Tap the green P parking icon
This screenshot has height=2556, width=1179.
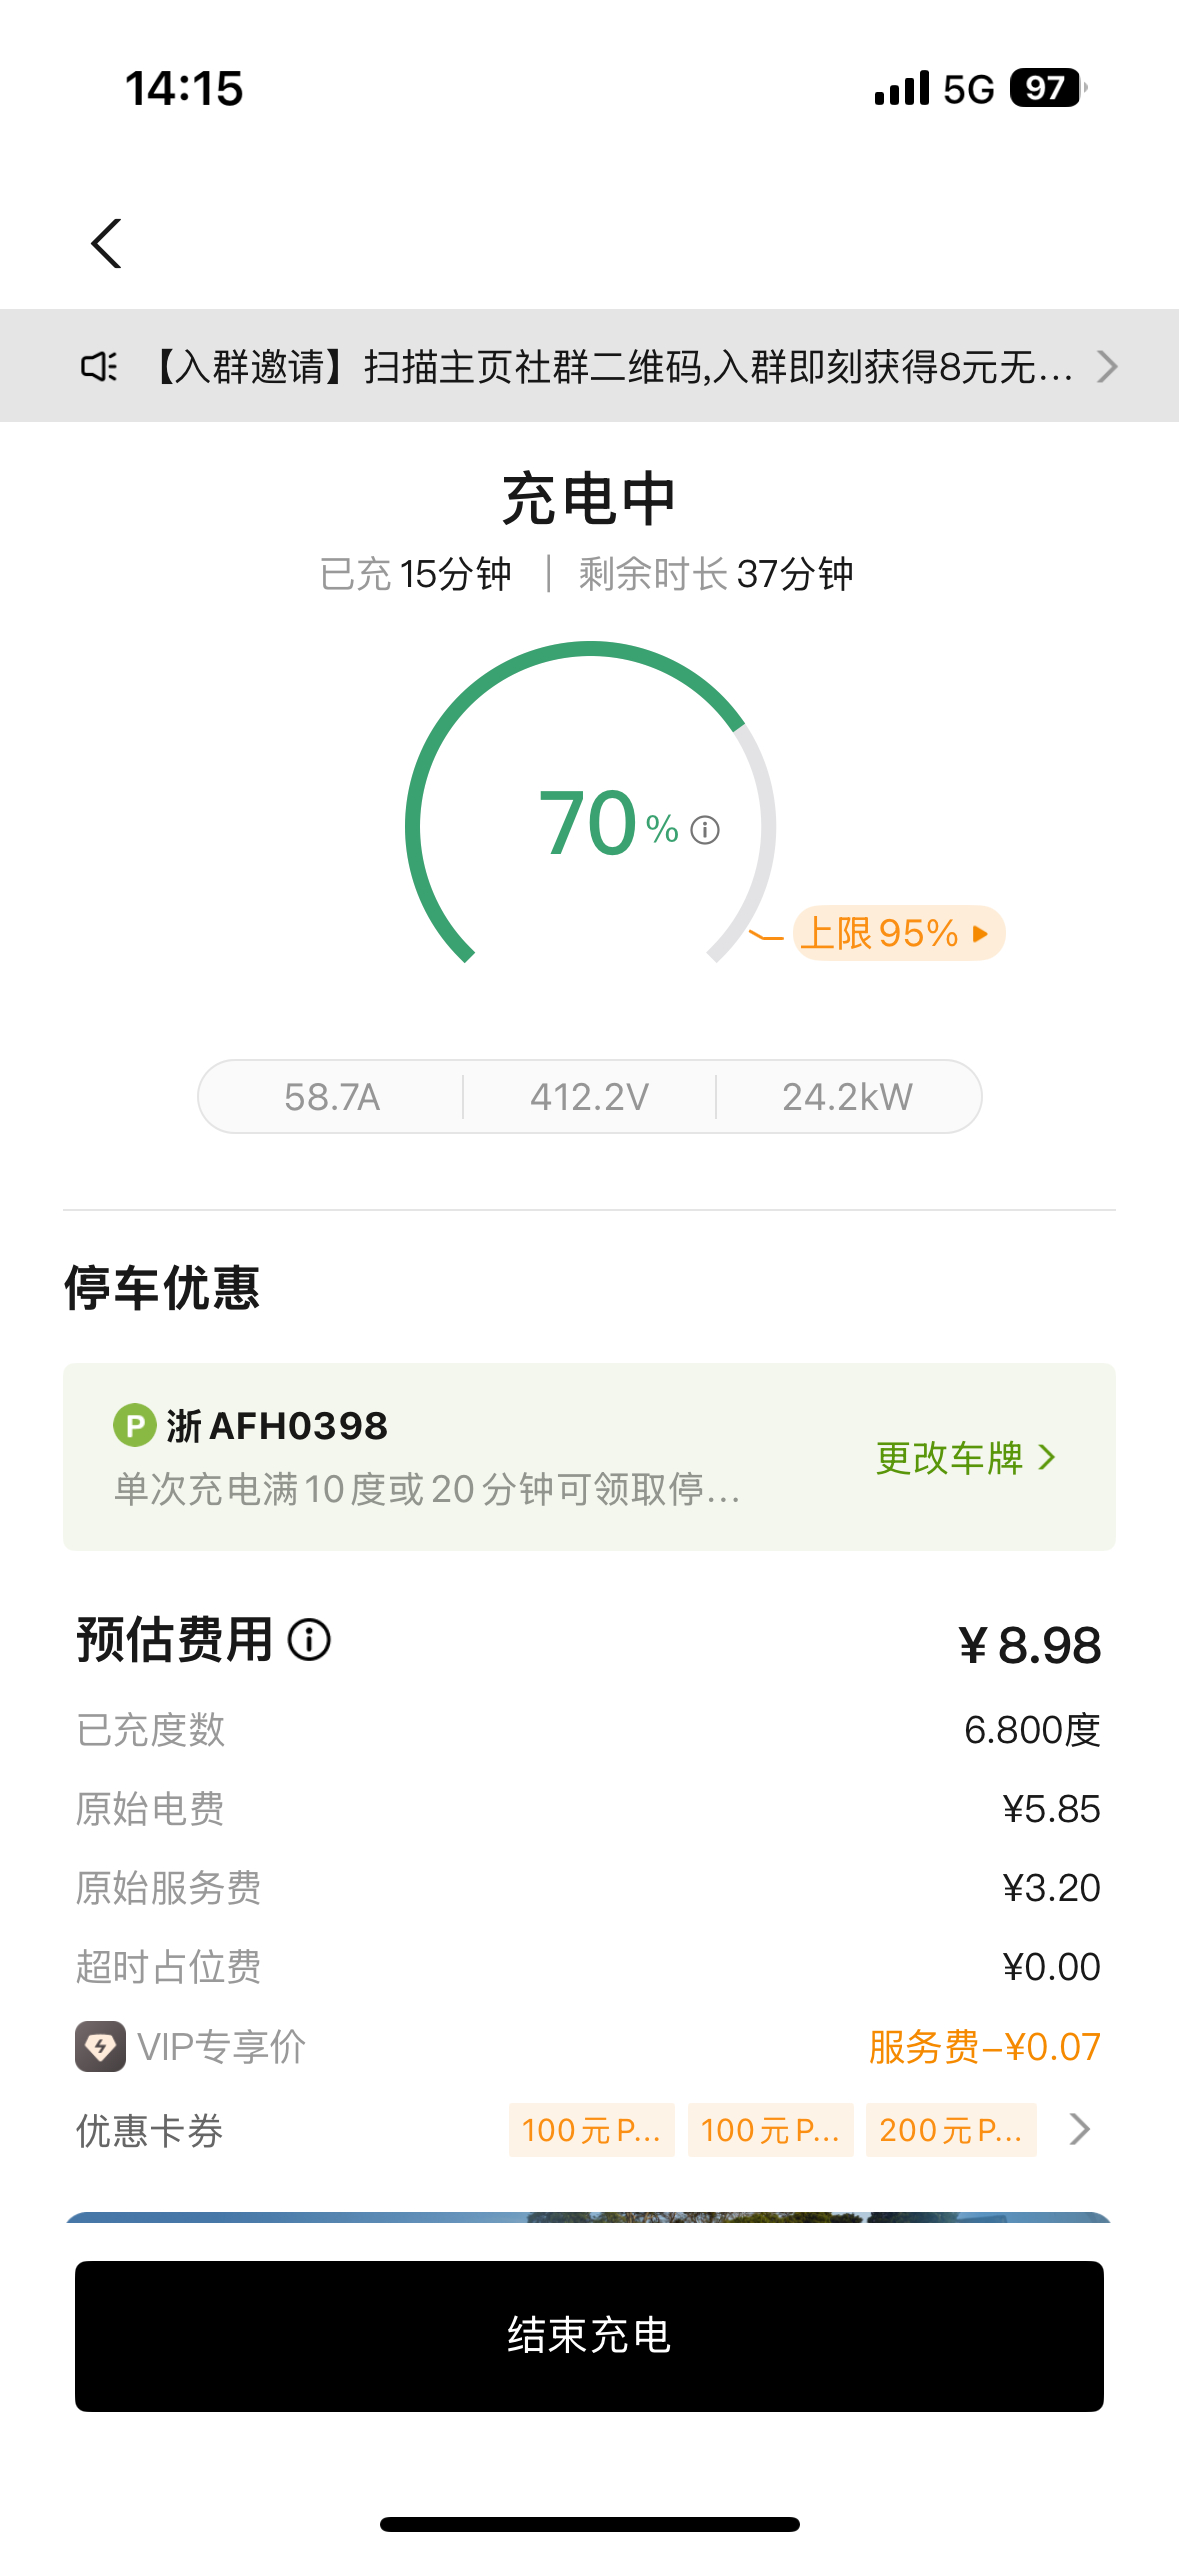point(135,1425)
